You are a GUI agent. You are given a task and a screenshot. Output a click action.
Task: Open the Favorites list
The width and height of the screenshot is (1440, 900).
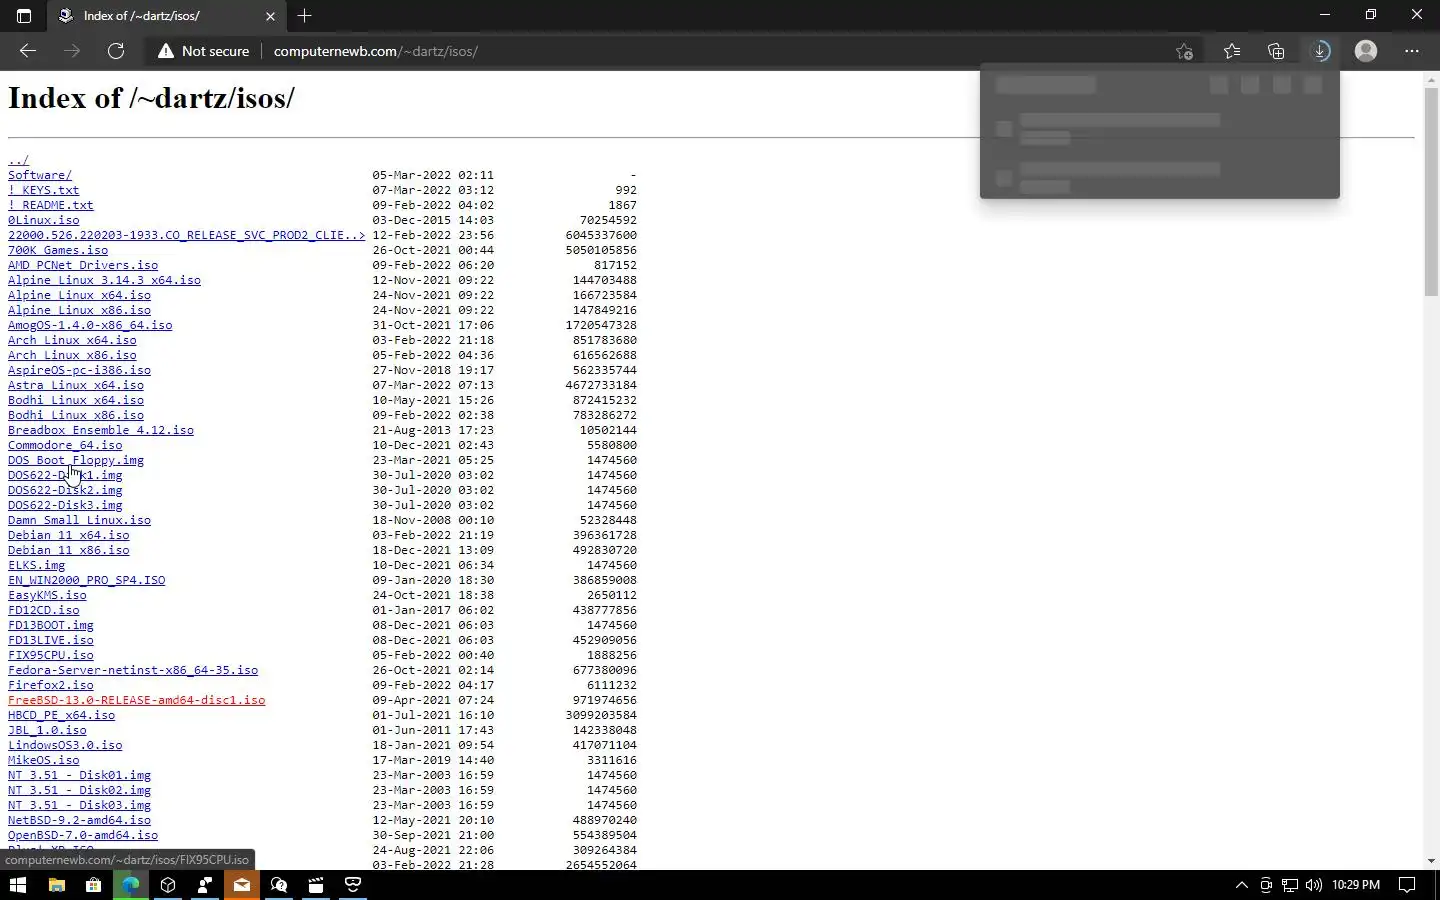pyautogui.click(x=1232, y=51)
